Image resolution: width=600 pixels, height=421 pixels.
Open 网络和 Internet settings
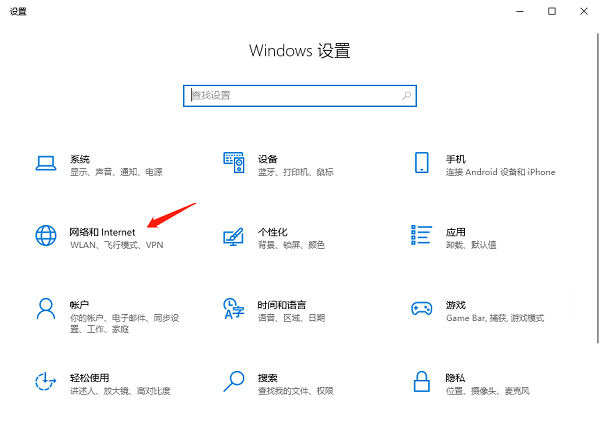coord(102,232)
